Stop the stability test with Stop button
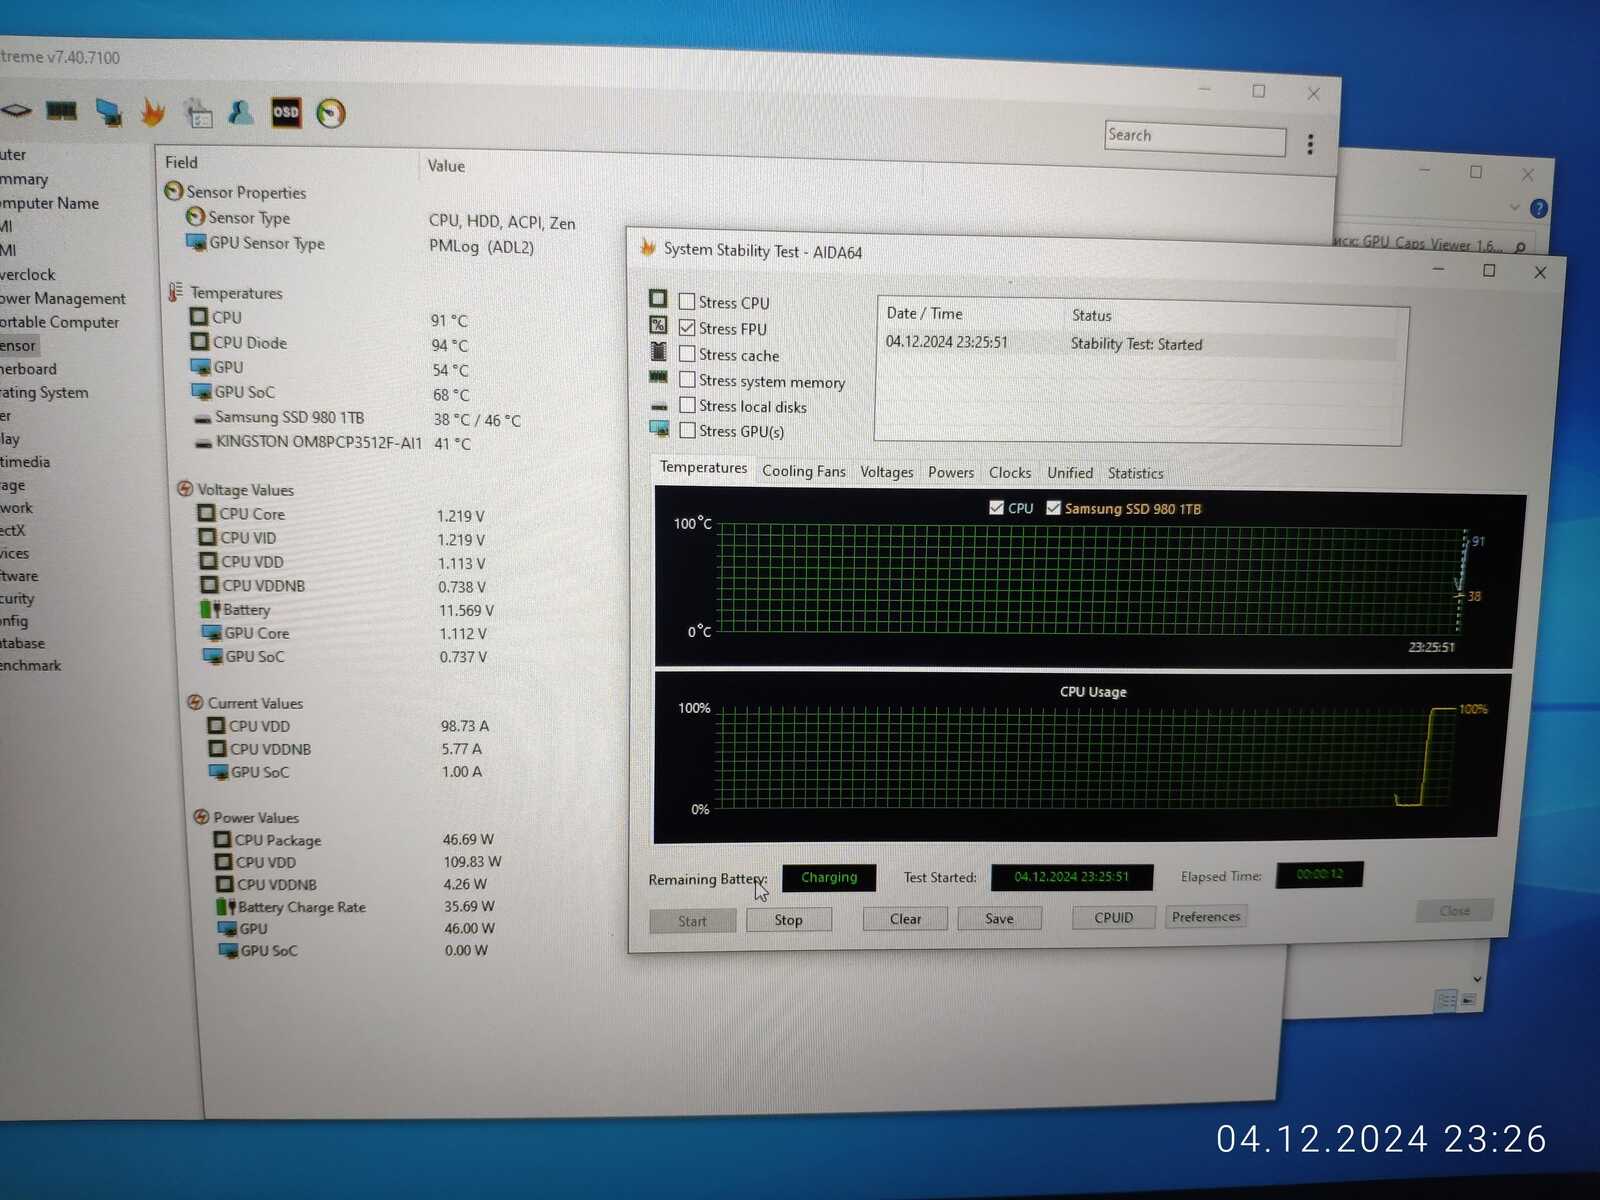This screenshot has width=1600, height=1200. (788, 920)
